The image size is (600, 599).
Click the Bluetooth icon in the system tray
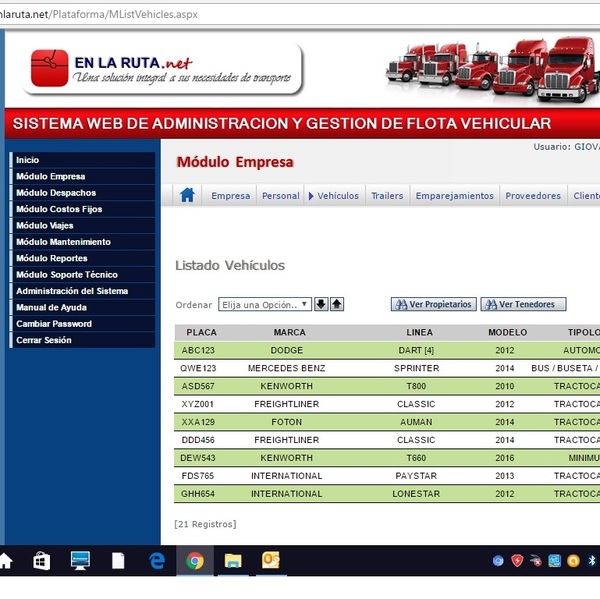click(x=591, y=561)
